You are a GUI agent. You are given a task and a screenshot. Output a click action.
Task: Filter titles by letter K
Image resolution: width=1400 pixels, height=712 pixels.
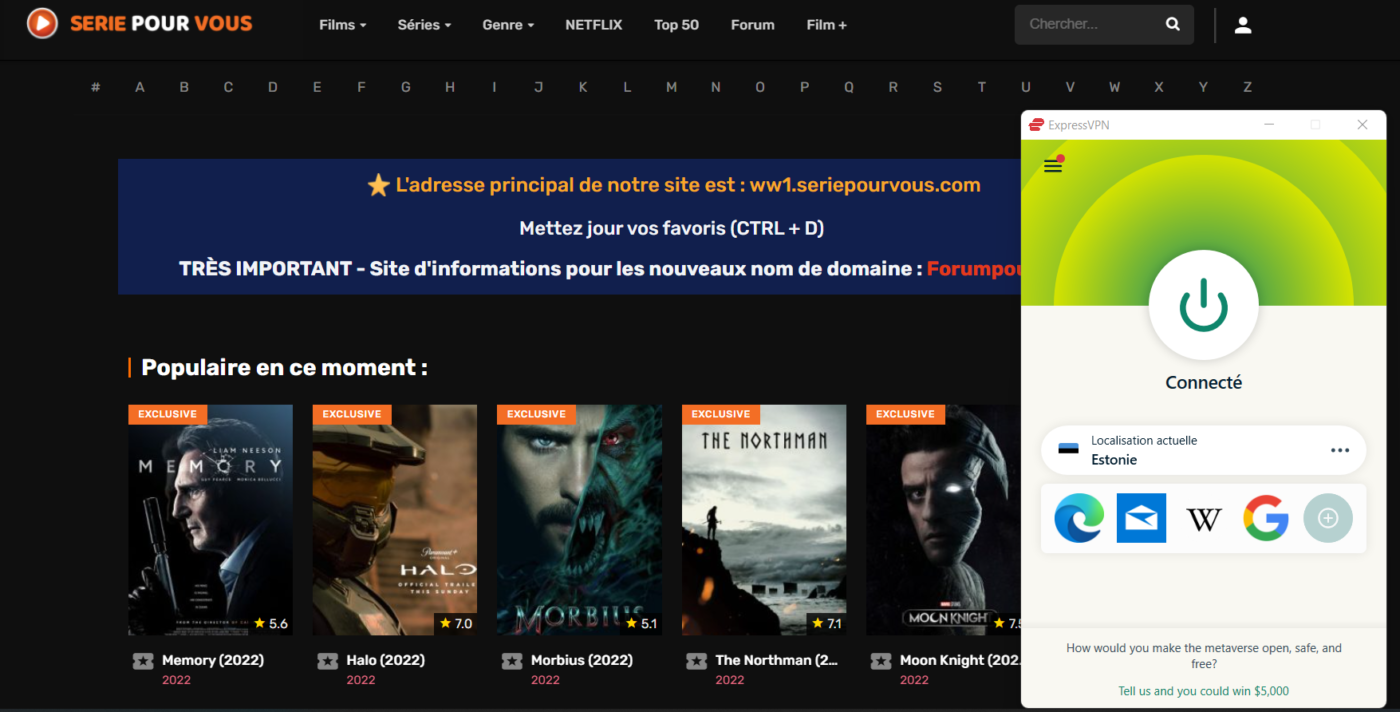[583, 87]
